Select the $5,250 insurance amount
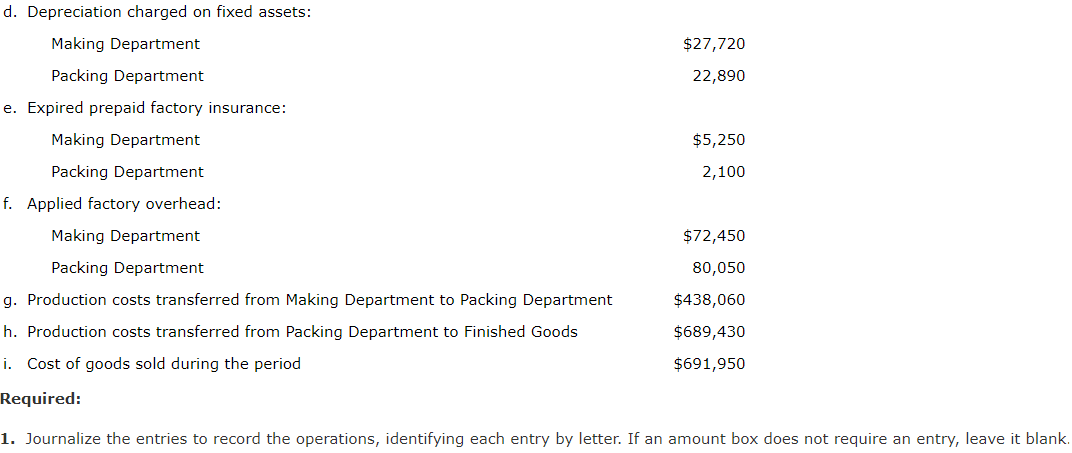Screen dimensions: 1072x453 (x=719, y=140)
